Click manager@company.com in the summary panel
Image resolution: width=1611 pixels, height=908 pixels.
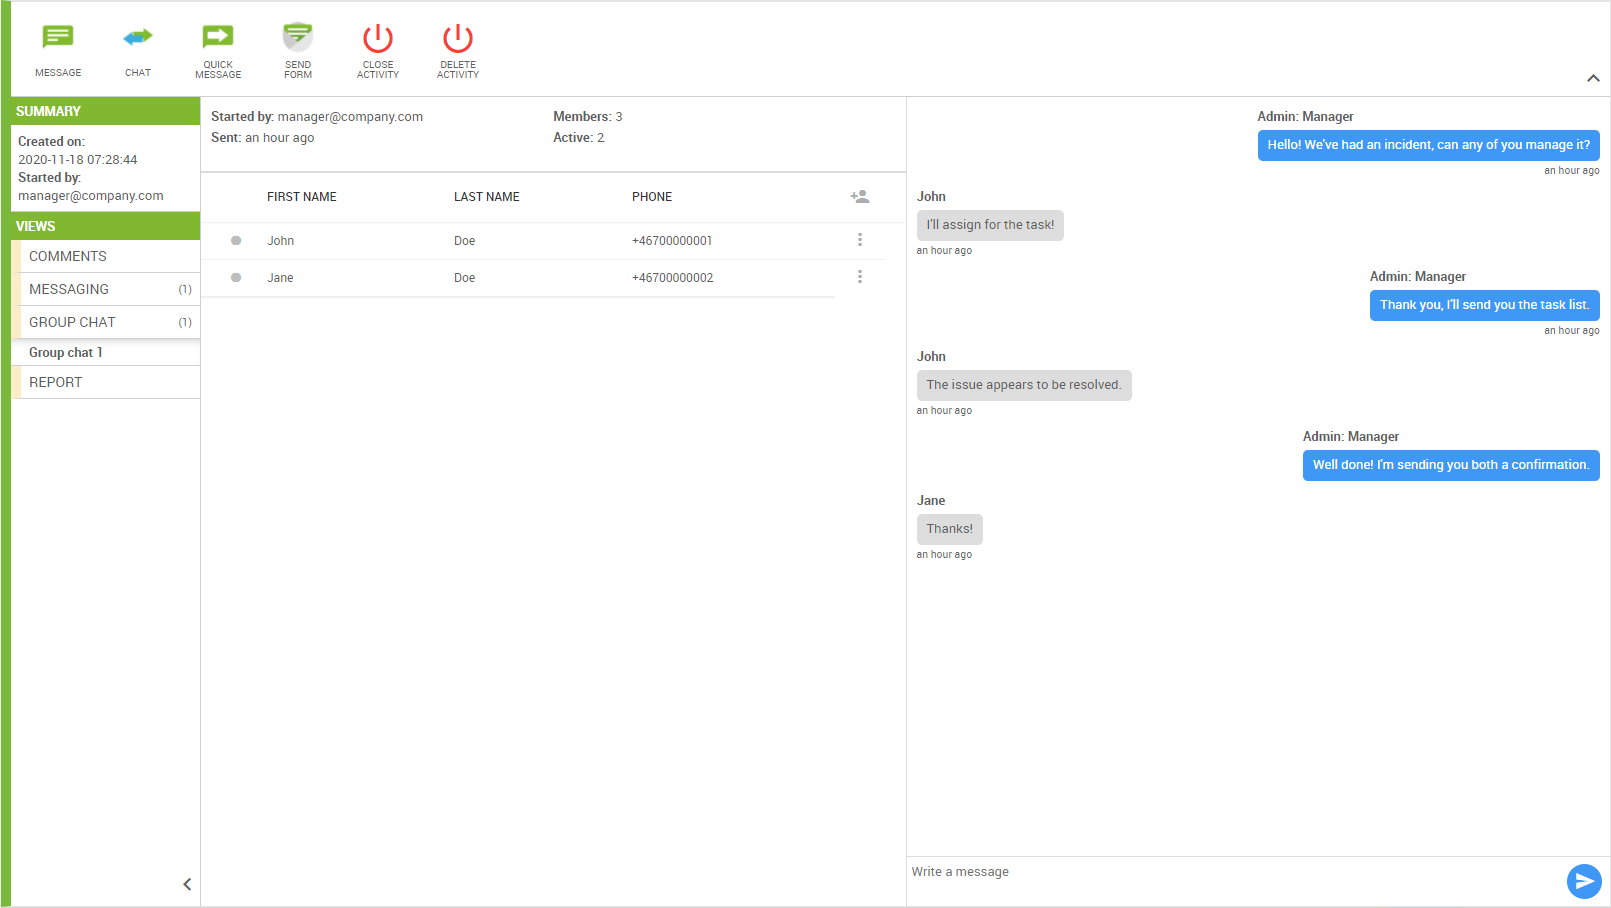coord(91,196)
